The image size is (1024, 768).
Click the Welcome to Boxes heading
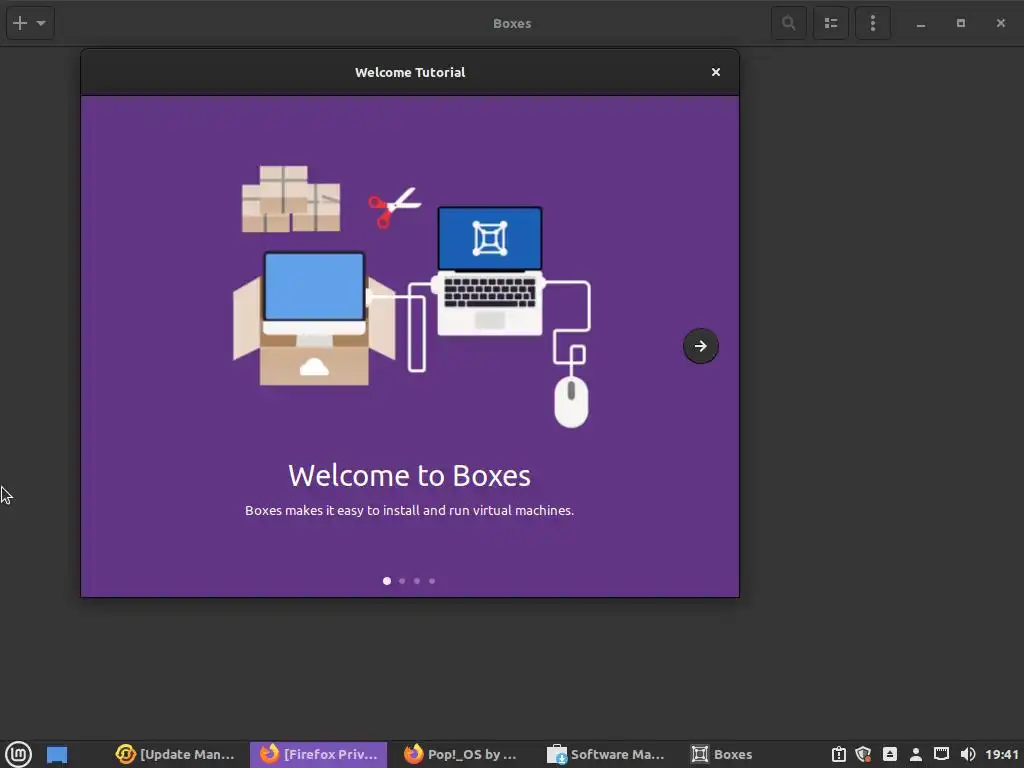[x=409, y=475]
